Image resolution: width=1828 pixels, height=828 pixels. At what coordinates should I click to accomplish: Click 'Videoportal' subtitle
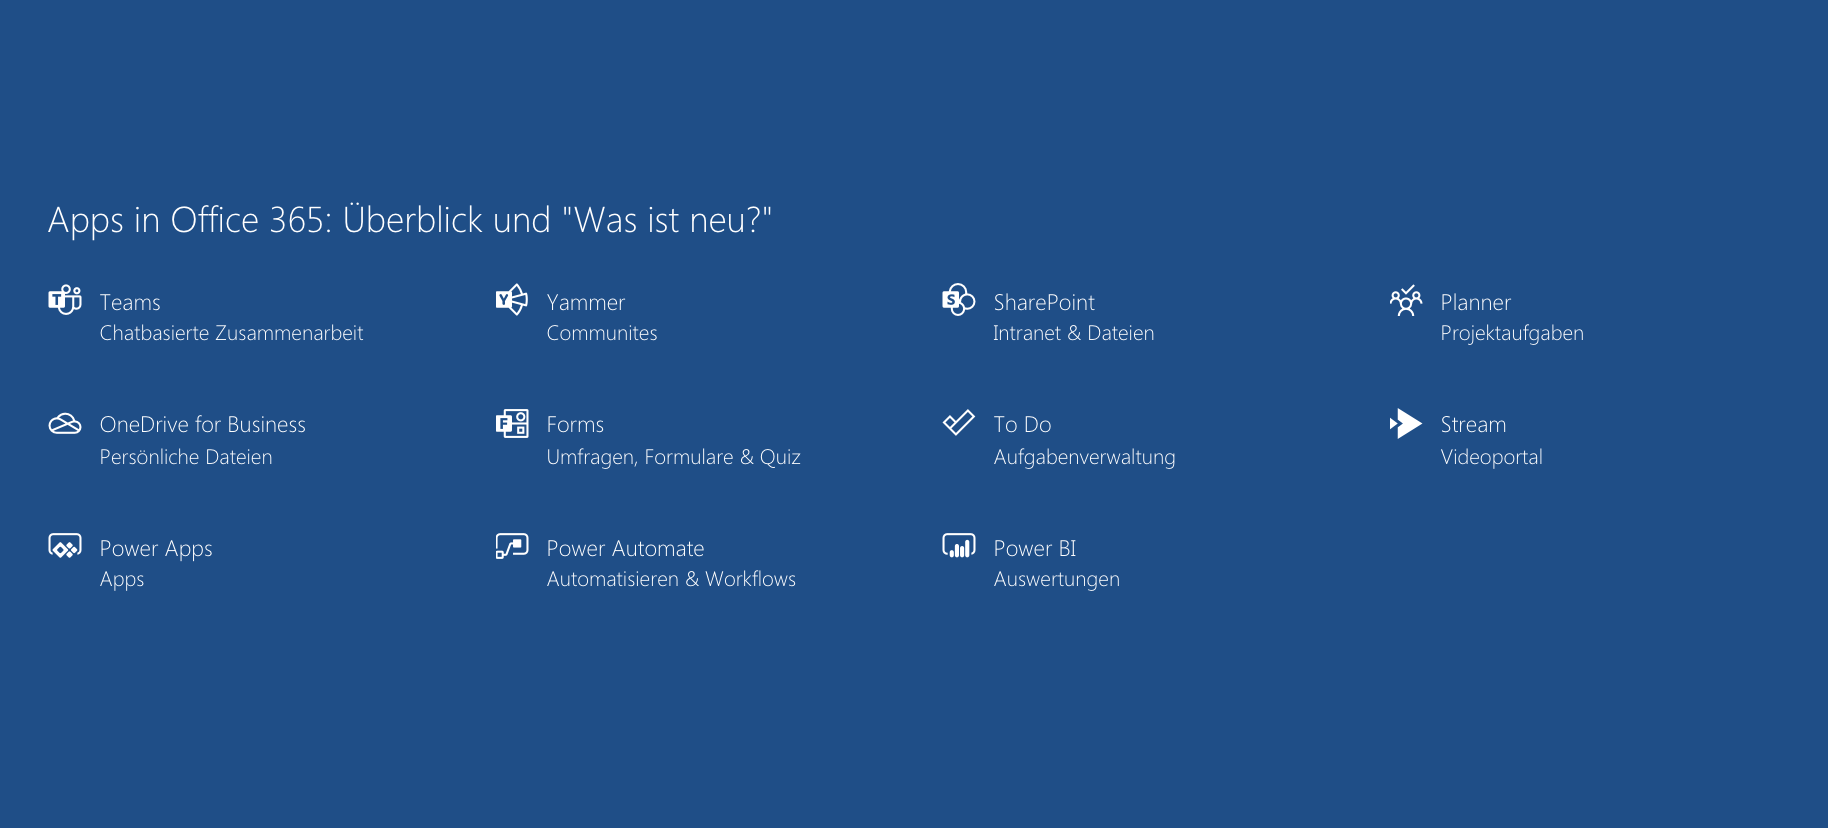click(x=1492, y=457)
